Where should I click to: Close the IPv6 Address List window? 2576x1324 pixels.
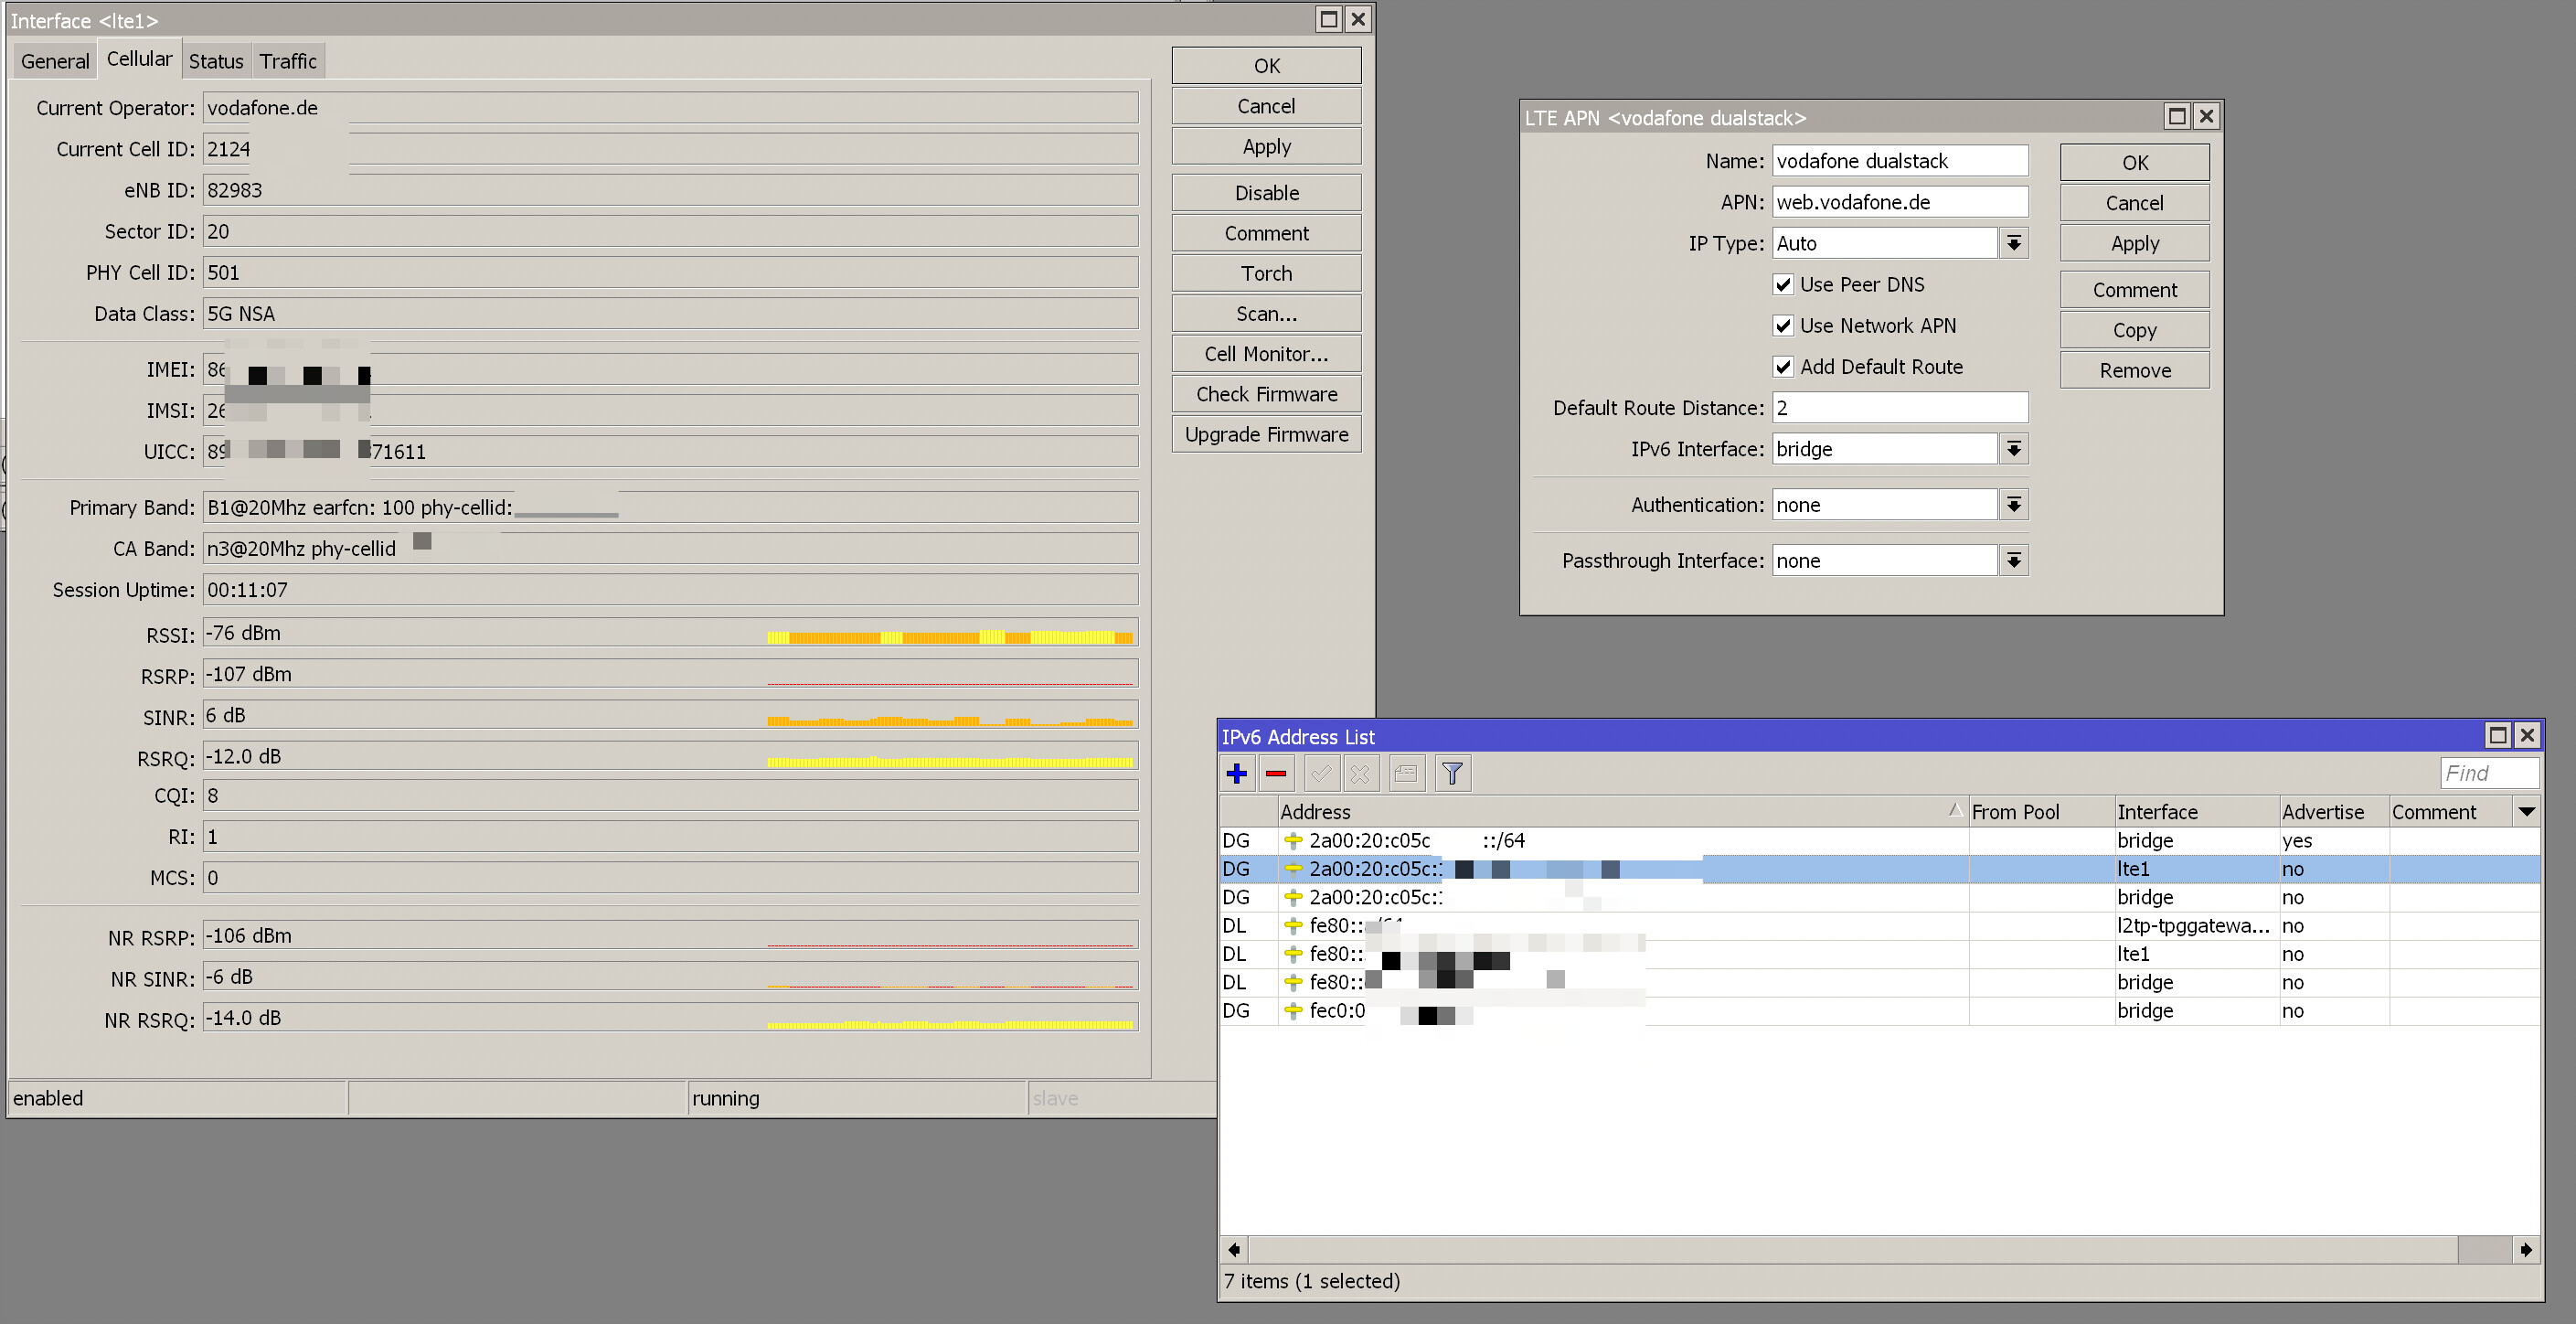coord(2527,735)
